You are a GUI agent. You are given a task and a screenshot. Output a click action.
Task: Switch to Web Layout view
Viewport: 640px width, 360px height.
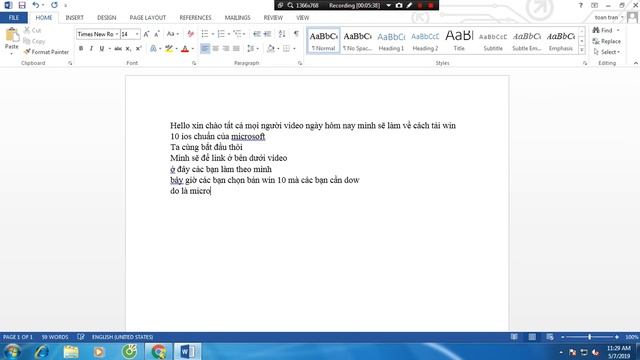550,337
